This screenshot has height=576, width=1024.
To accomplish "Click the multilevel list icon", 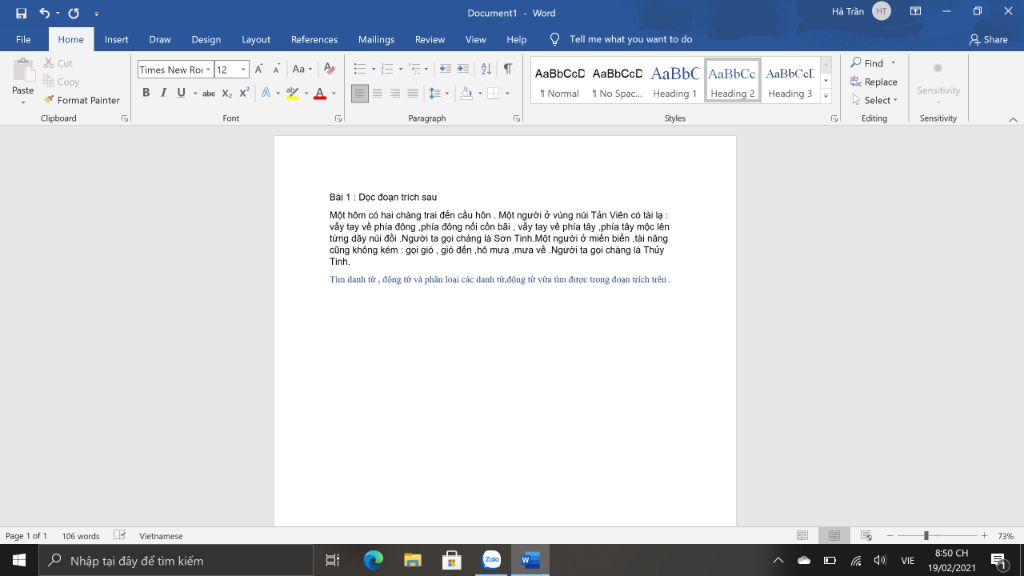I will pos(415,69).
